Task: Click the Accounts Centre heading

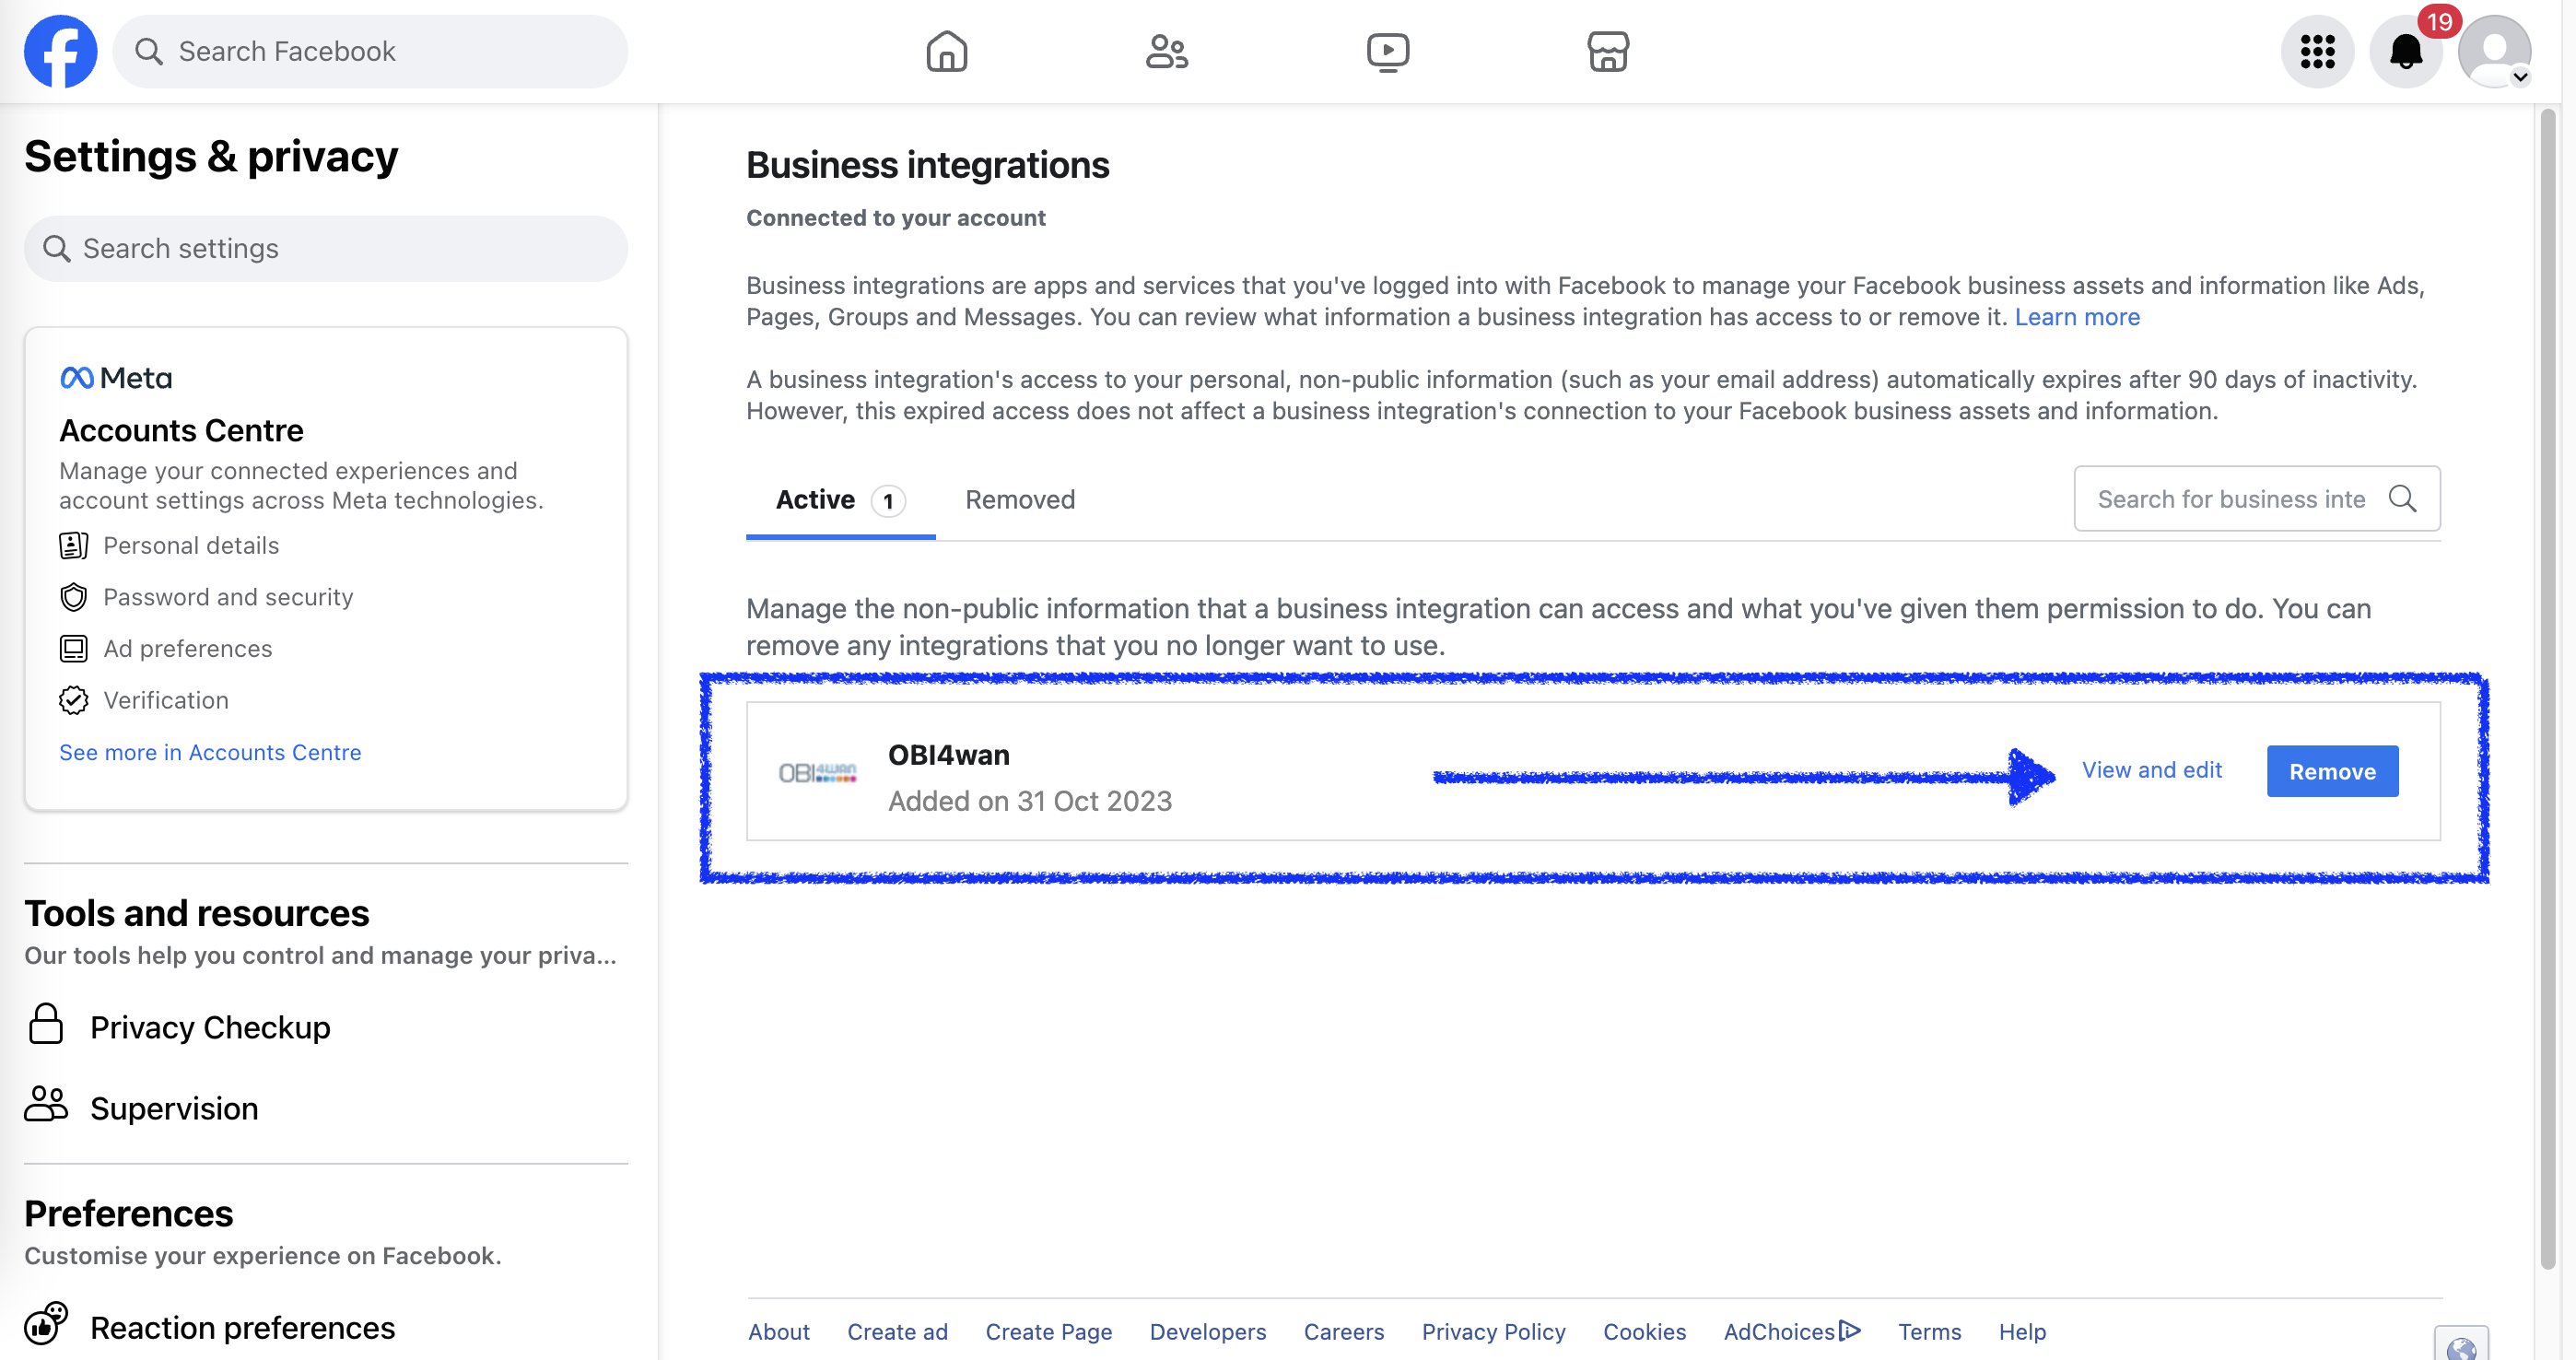Action: click(x=181, y=430)
